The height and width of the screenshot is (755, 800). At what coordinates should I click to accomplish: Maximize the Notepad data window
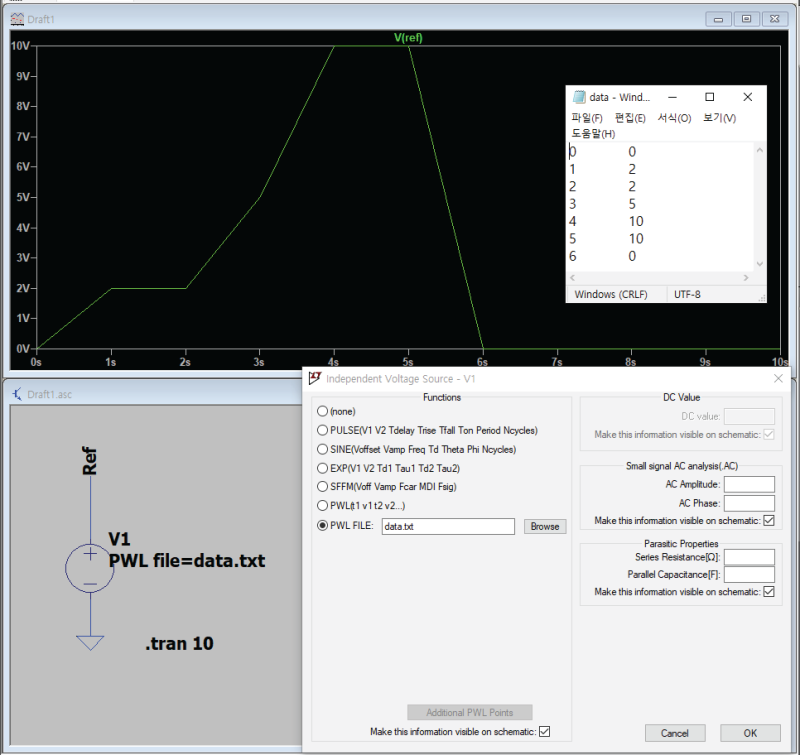tap(709, 97)
